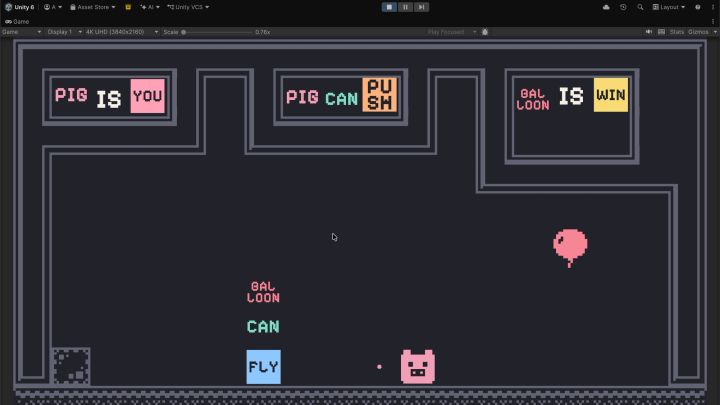The height and width of the screenshot is (405, 720).
Task: Open the main toolbar three-dot menu
Action: 713,7
